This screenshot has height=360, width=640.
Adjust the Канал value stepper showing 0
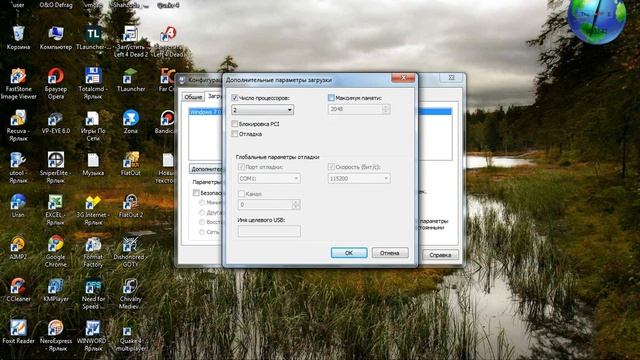296,204
